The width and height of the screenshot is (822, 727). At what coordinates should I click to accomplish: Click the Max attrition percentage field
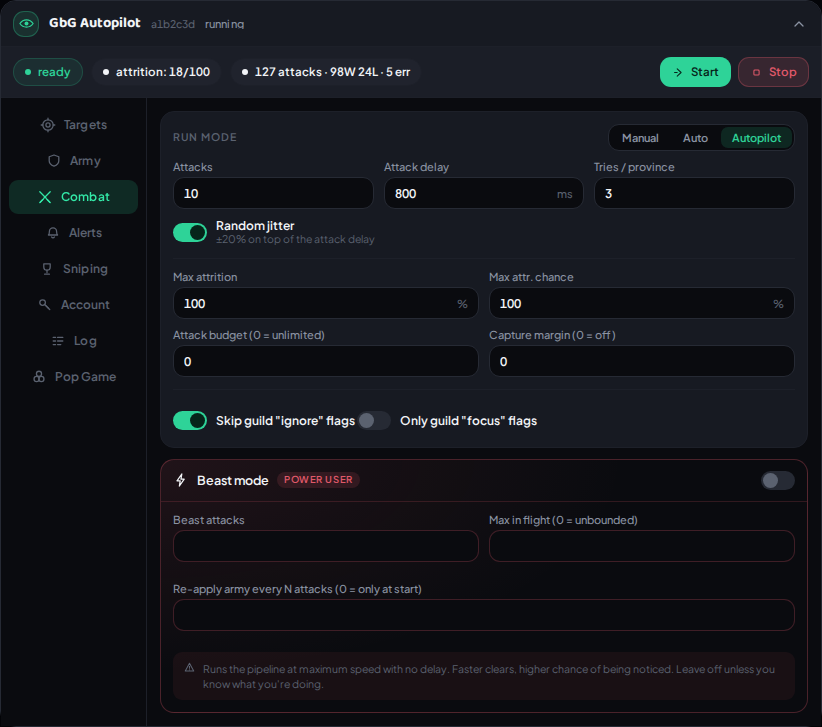pos(326,303)
